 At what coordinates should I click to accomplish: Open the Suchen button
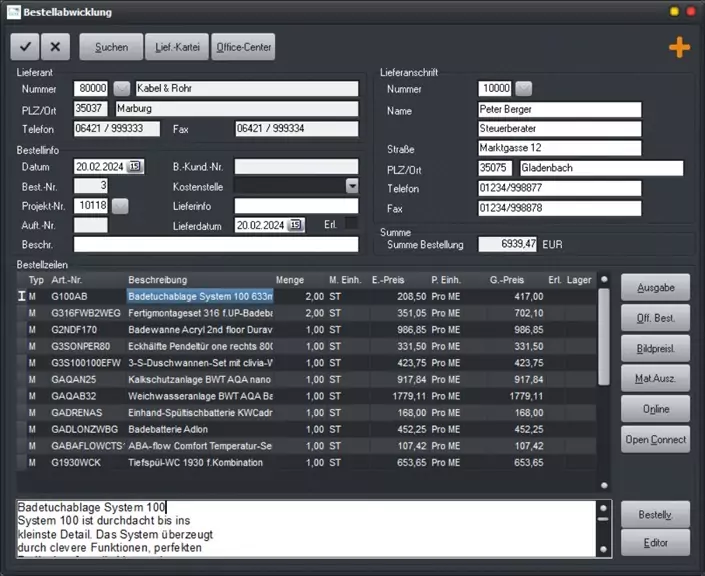[112, 47]
